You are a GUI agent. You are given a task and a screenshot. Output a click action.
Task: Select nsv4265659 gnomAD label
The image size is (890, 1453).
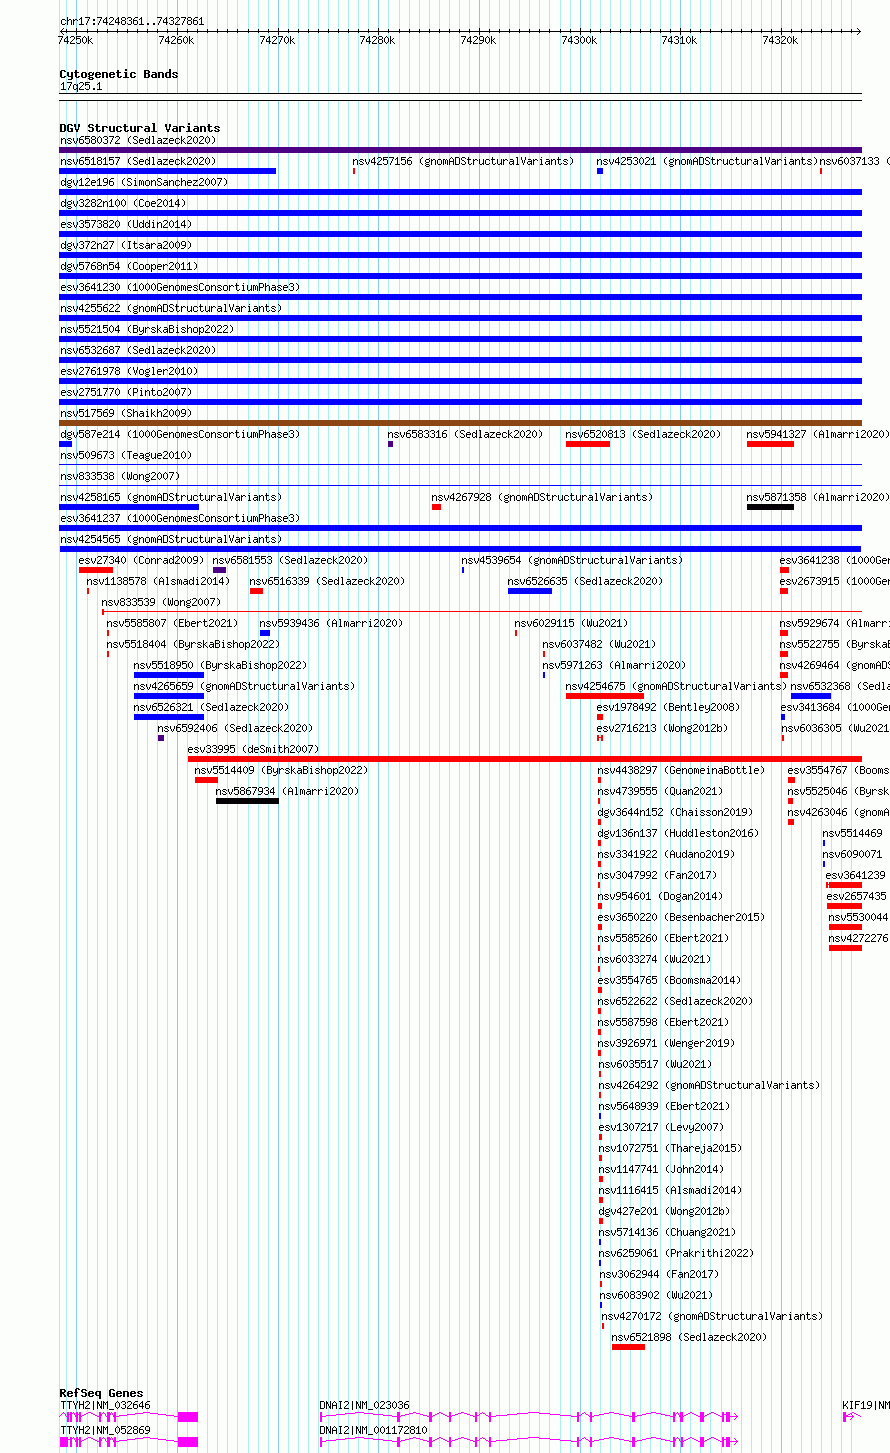click(245, 687)
